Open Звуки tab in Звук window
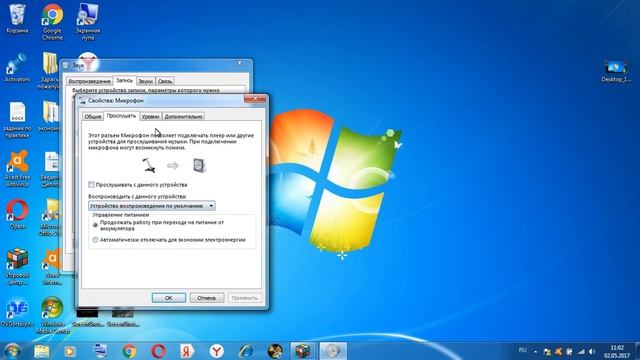This screenshot has width=640, height=360. (145, 81)
